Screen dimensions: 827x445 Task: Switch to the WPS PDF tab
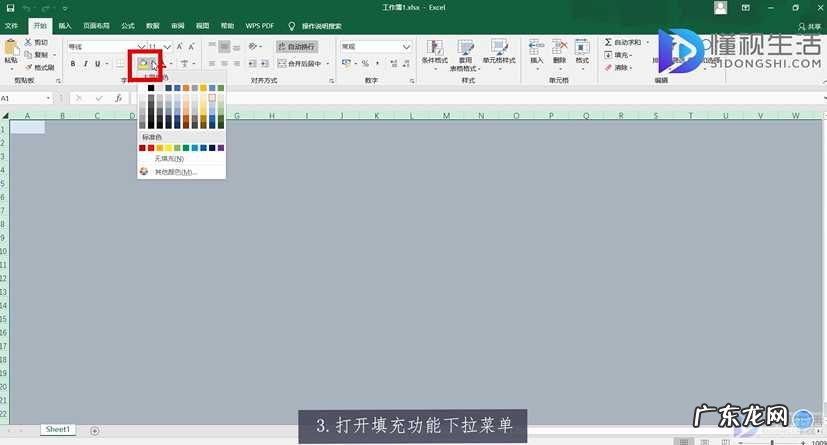tap(259, 26)
